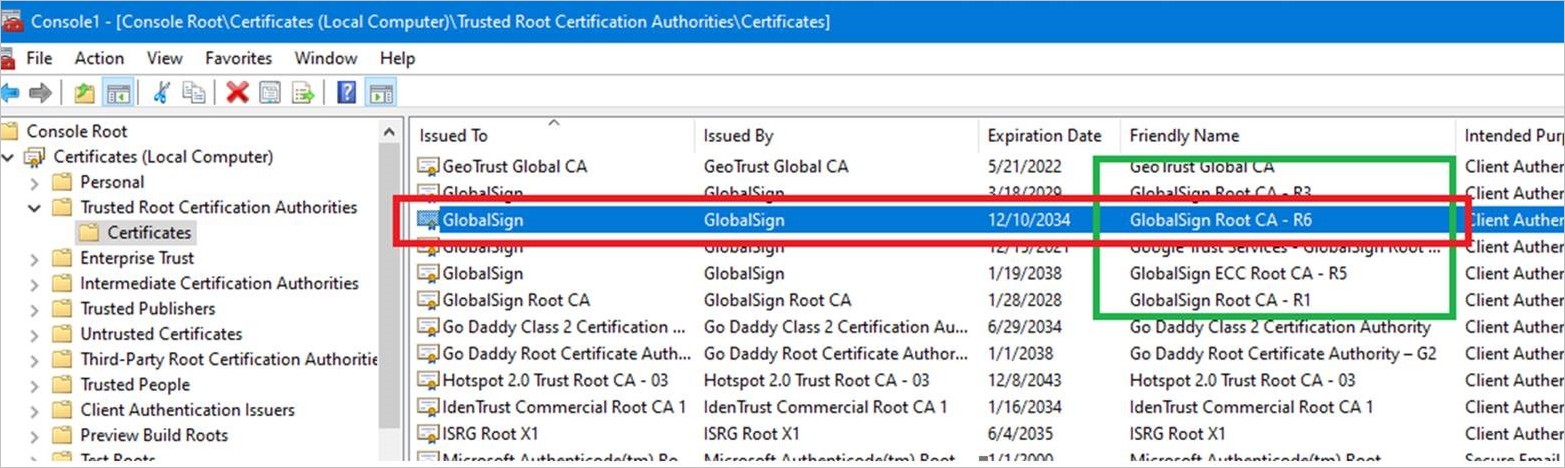Image resolution: width=1565 pixels, height=468 pixels.
Task: Expand the Trusted People arrow
Action: pyautogui.click(x=36, y=385)
